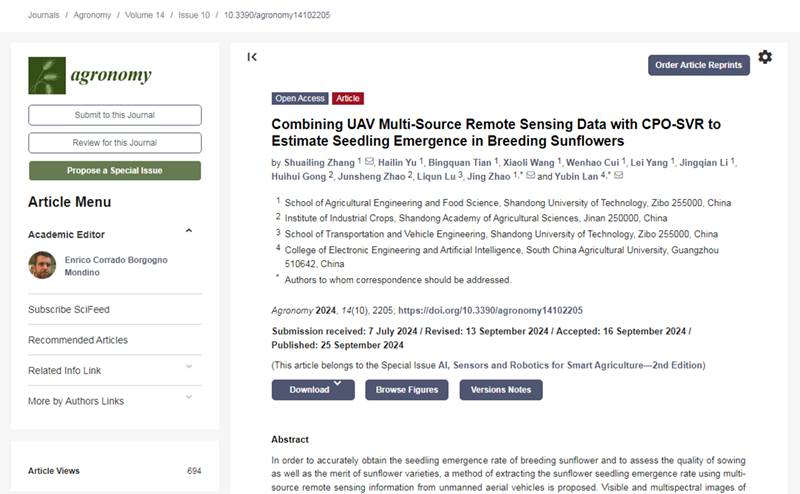
Task: Click email icon after Yubin Lan
Action: (618, 176)
